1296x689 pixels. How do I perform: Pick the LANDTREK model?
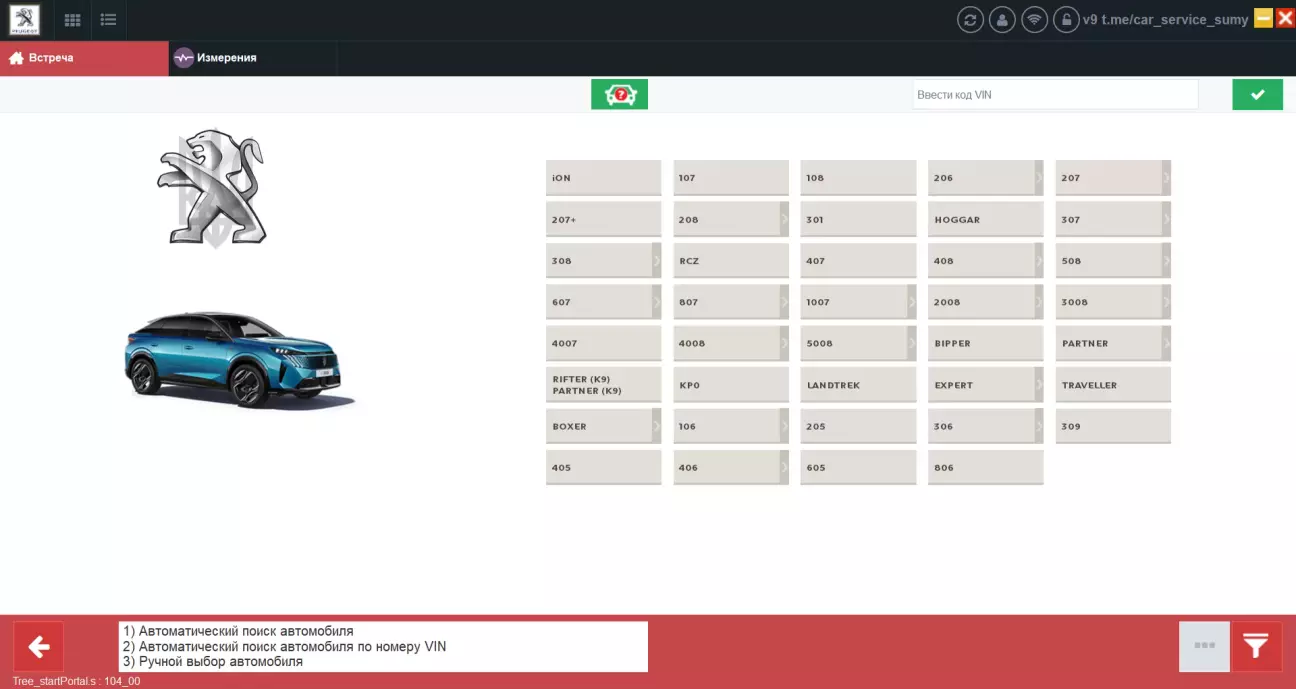click(858, 385)
